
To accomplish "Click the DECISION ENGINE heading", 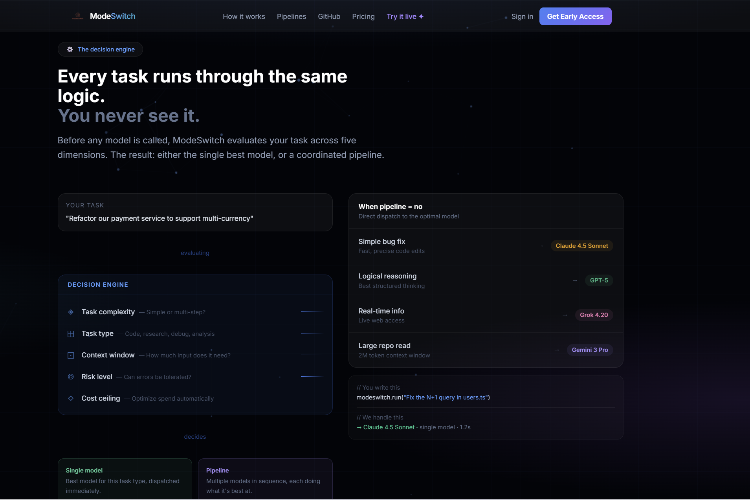I will (x=98, y=285).
